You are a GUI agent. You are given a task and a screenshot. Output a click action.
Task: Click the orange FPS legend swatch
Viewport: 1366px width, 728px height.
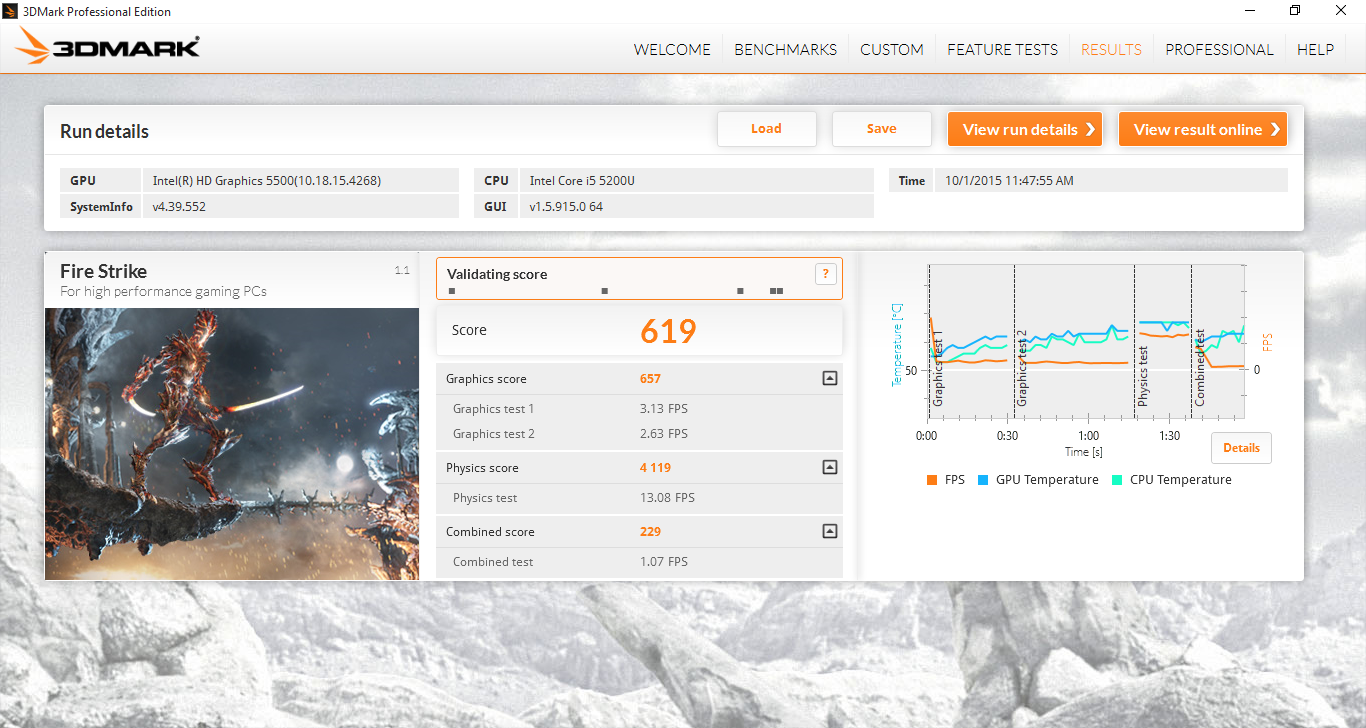point(932,480)
